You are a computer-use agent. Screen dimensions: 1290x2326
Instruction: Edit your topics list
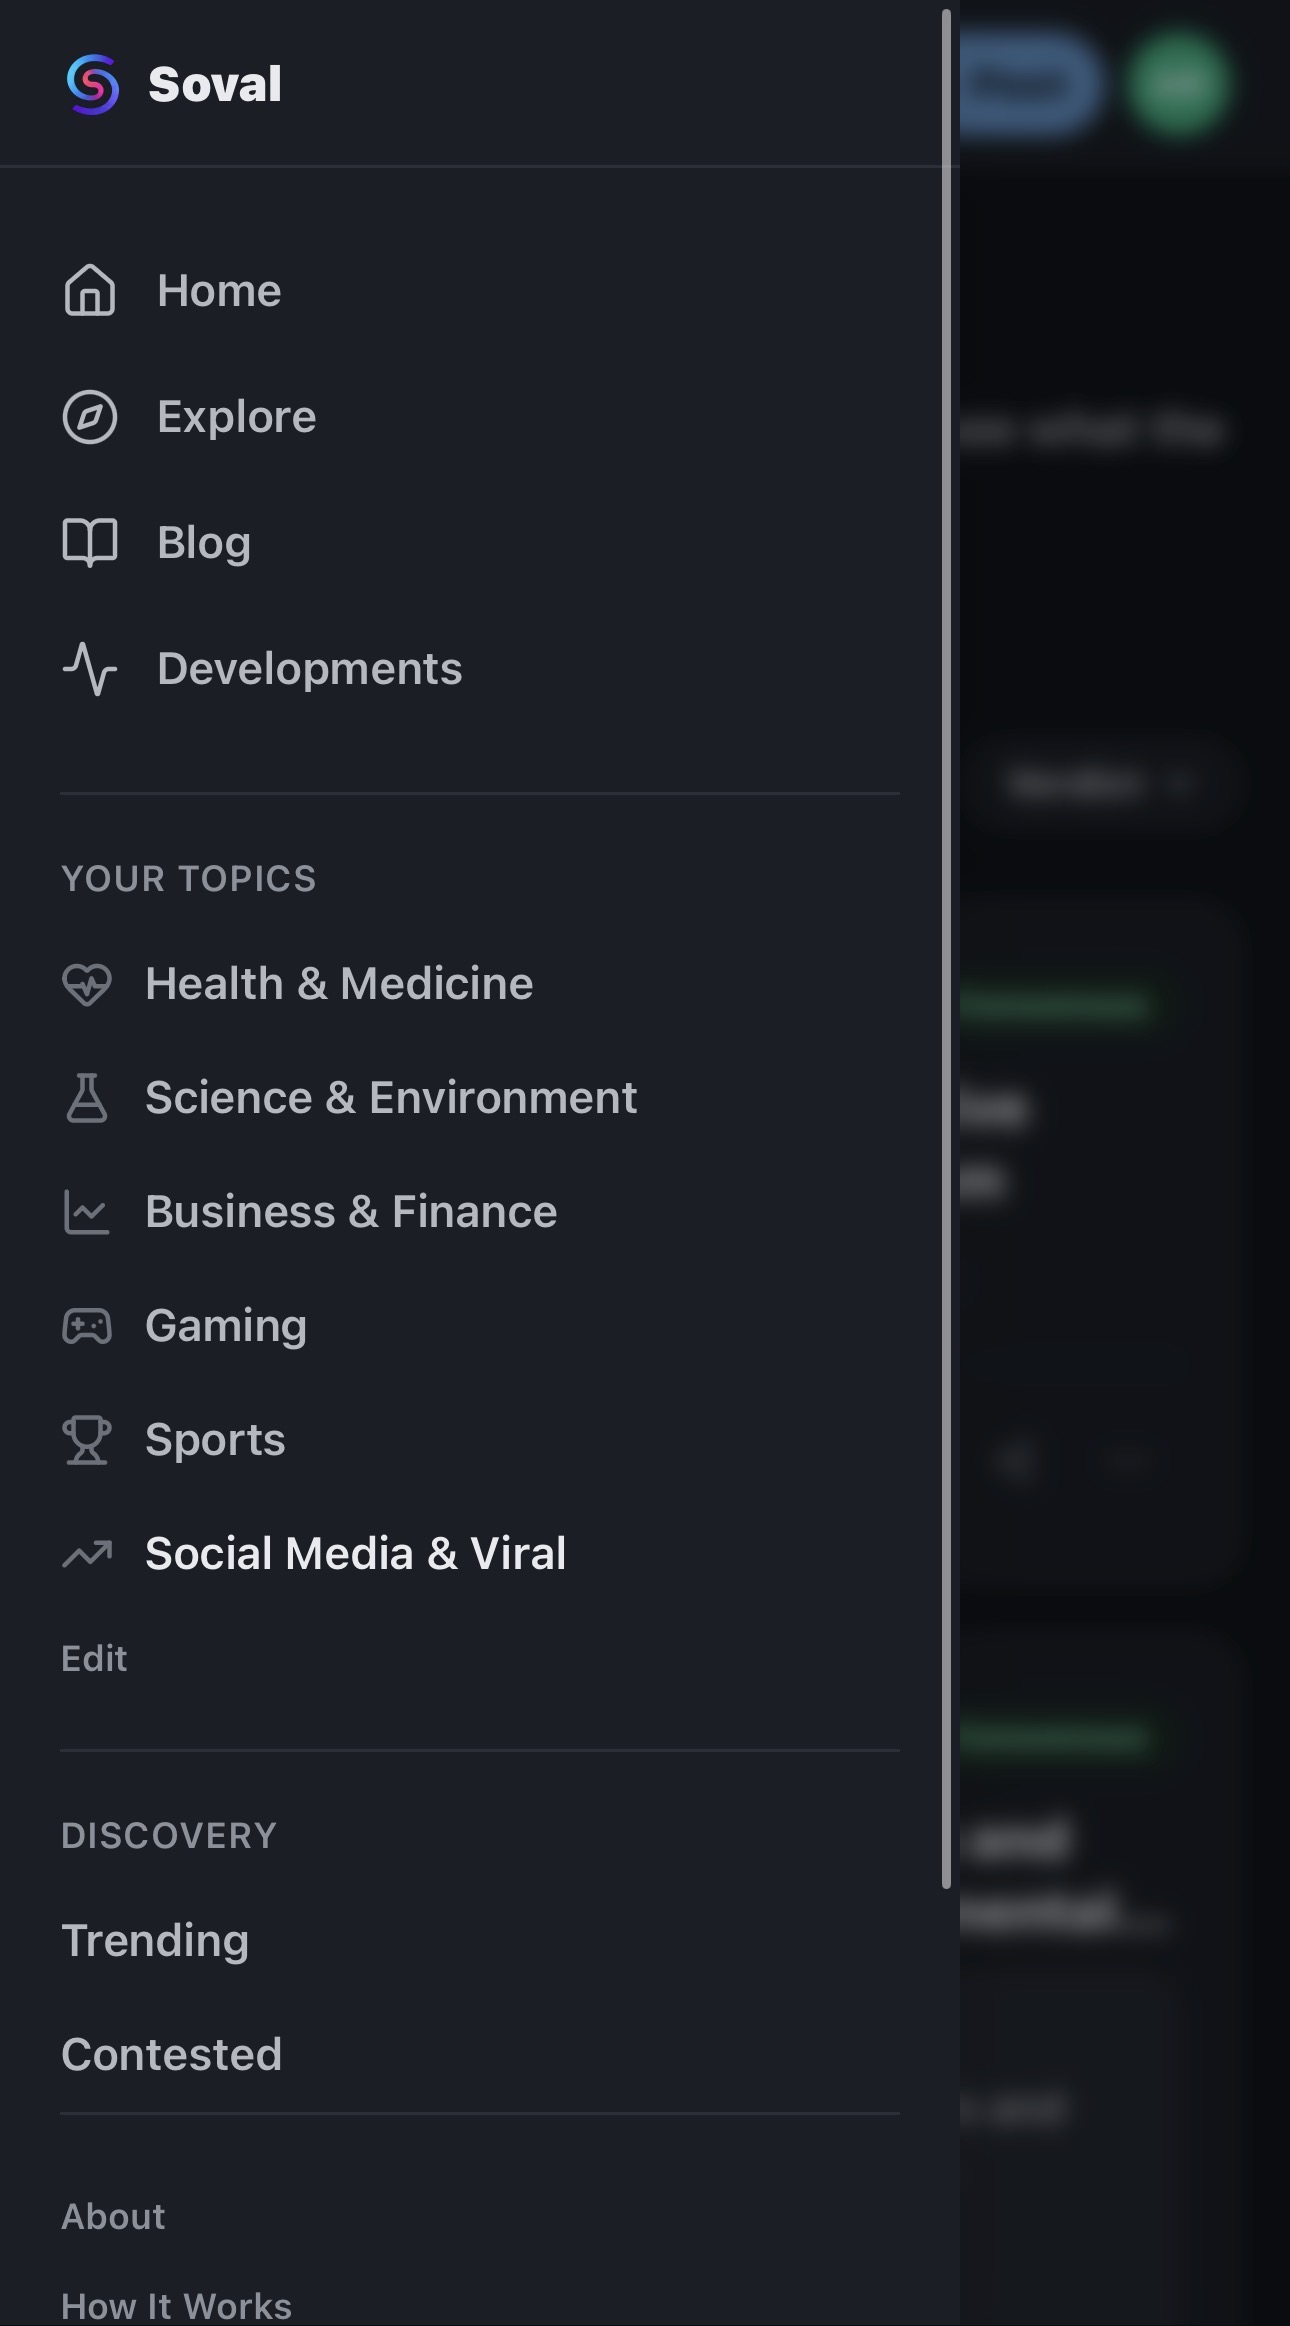pos(94,1659)
